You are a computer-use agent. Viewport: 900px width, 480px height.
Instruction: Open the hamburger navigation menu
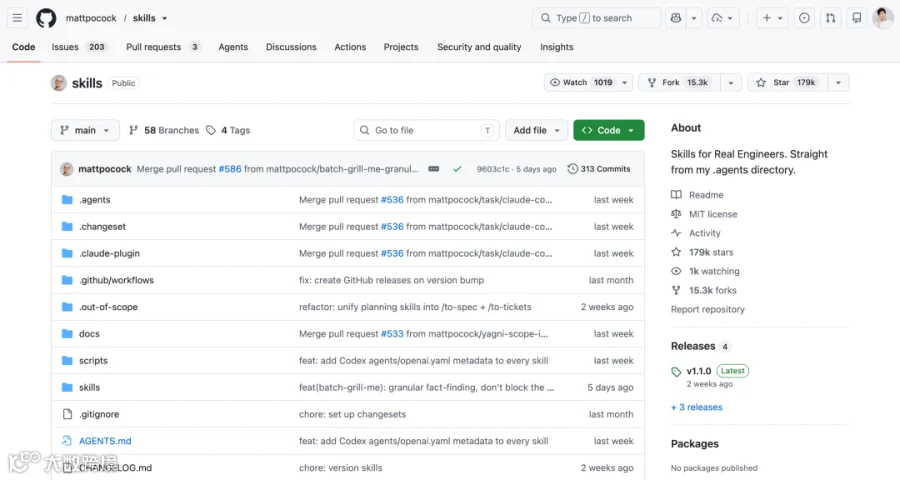tap(17, 18)
